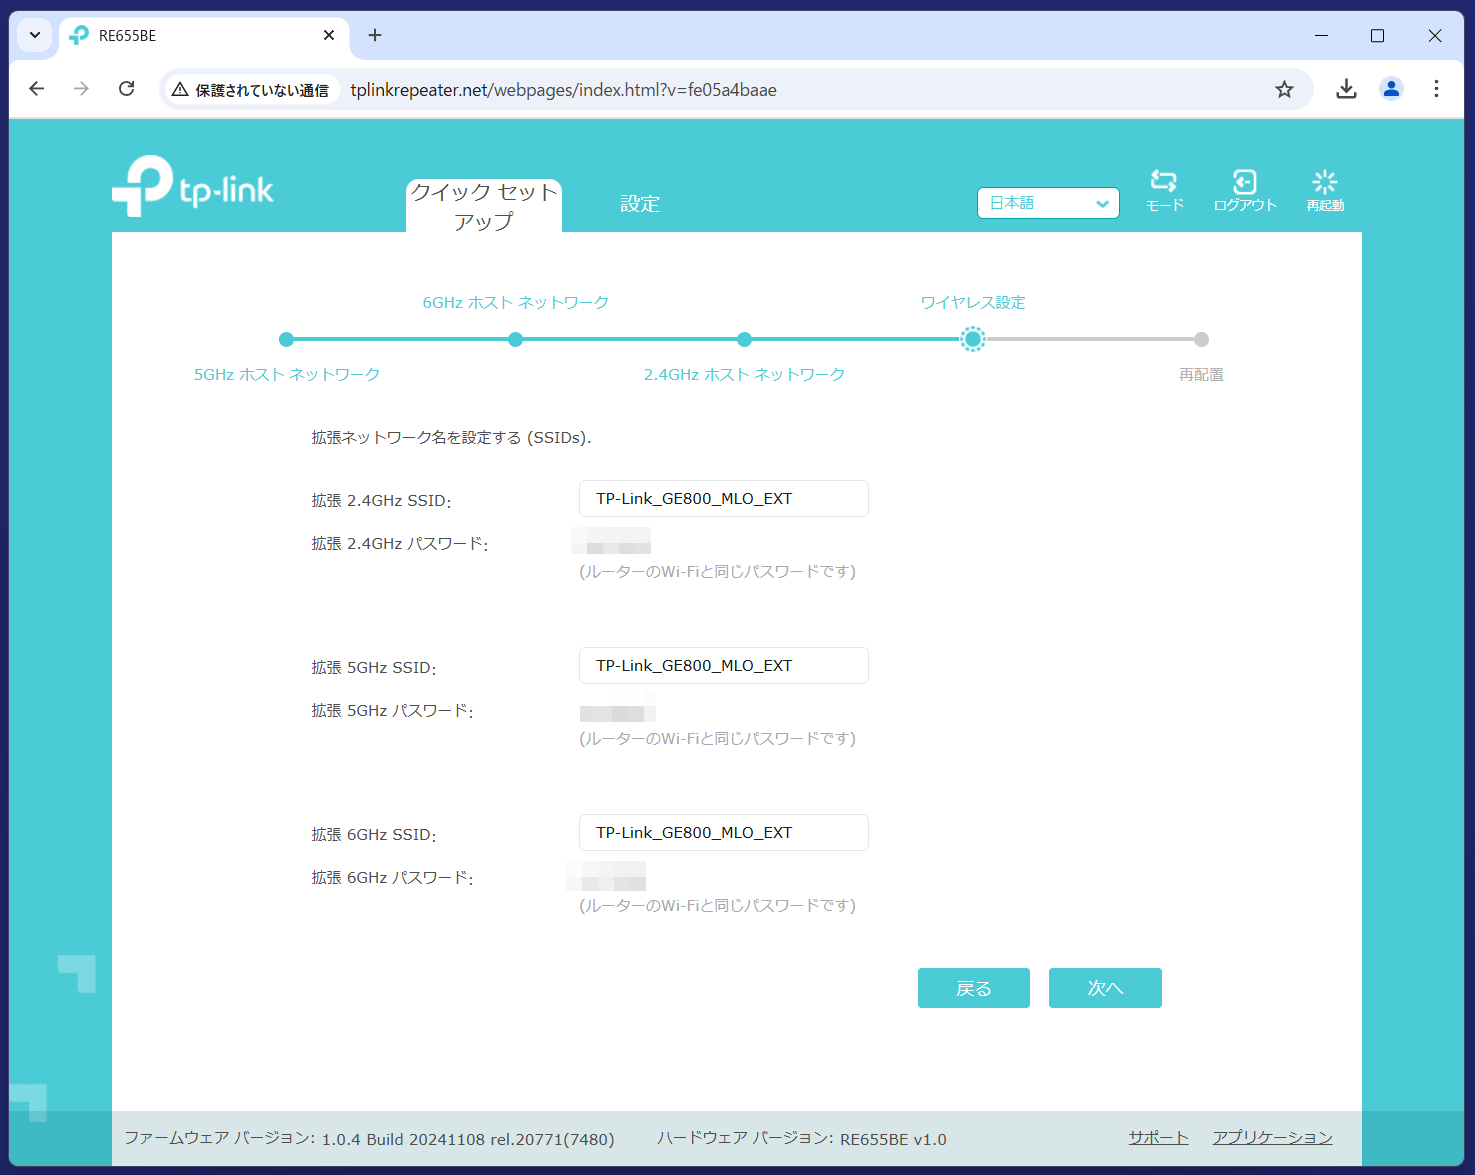Image resolution: width=1475 pixels, height=1175 pixels.
Task: Minimize the browser window
Action: point(1321,35)
